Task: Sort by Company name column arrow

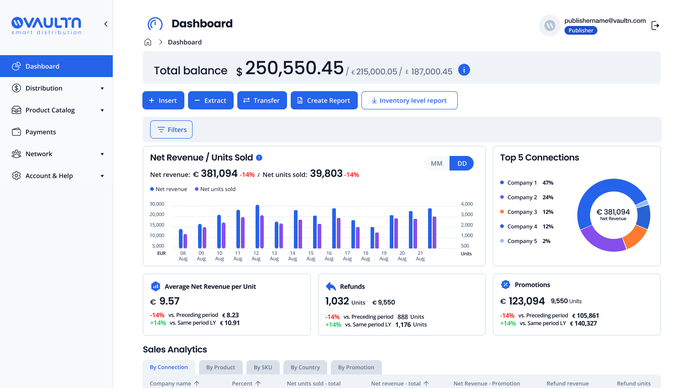Action: pyautogui.click(x=197, y=384)
